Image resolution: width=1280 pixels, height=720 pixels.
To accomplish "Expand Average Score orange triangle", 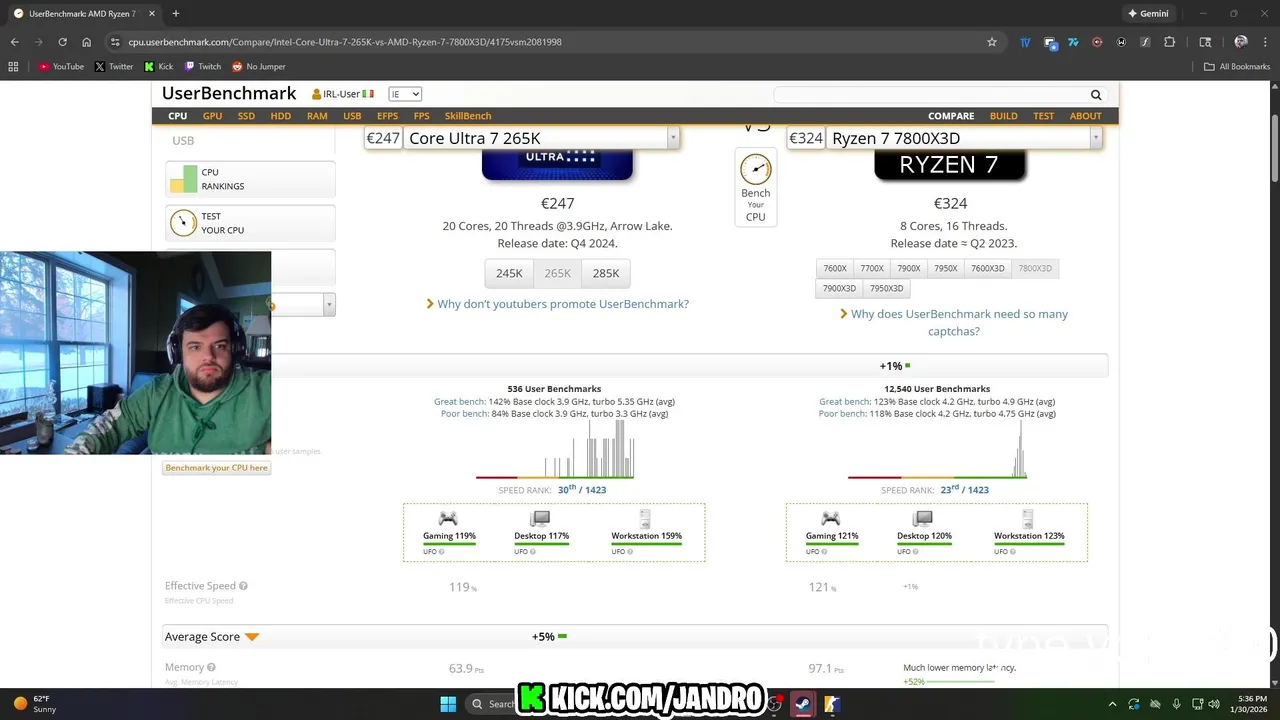I will [x=252, y=637].
